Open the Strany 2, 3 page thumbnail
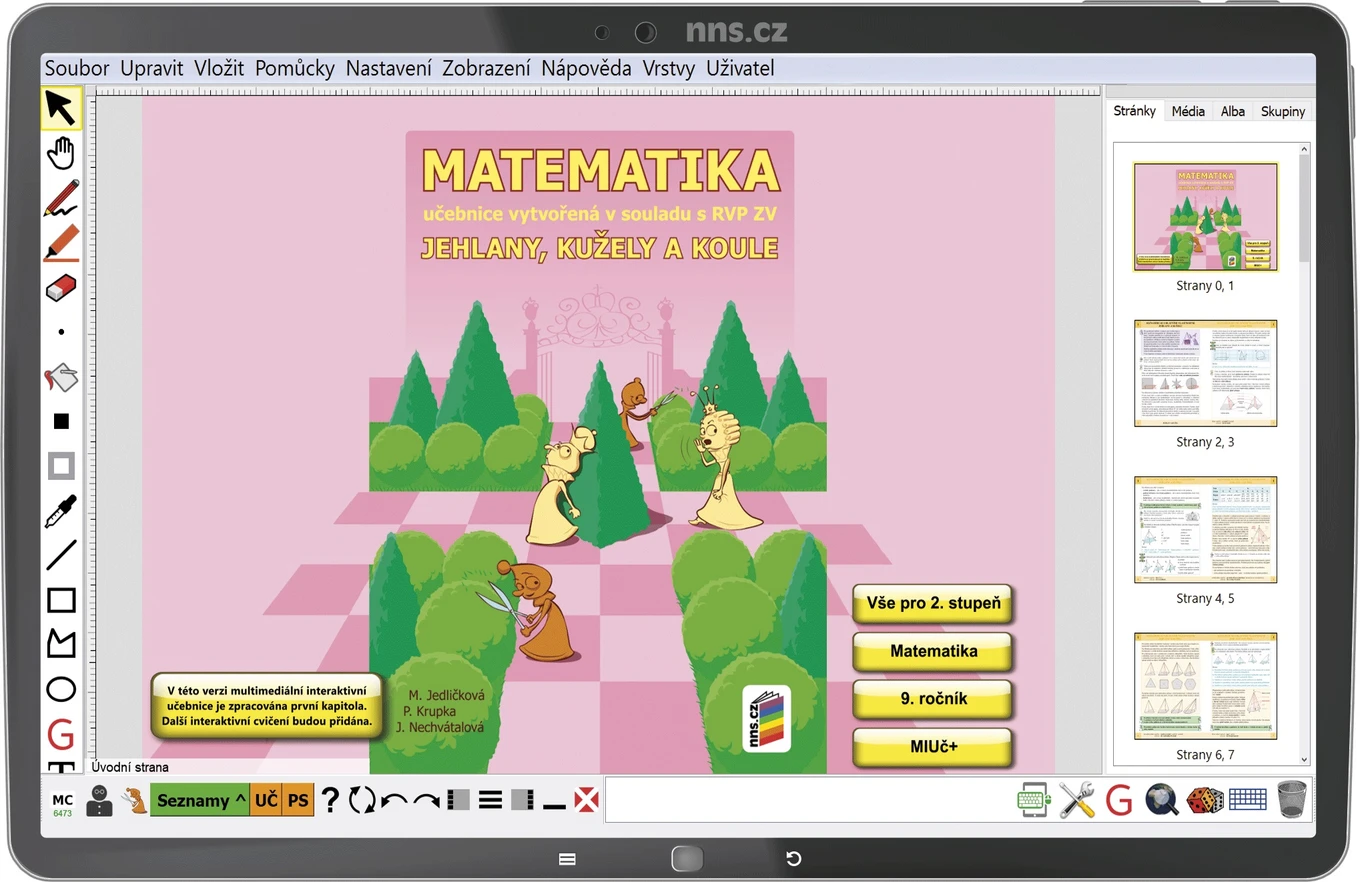This screenshot has height=882, width=1360. (x=1205, y=373)
